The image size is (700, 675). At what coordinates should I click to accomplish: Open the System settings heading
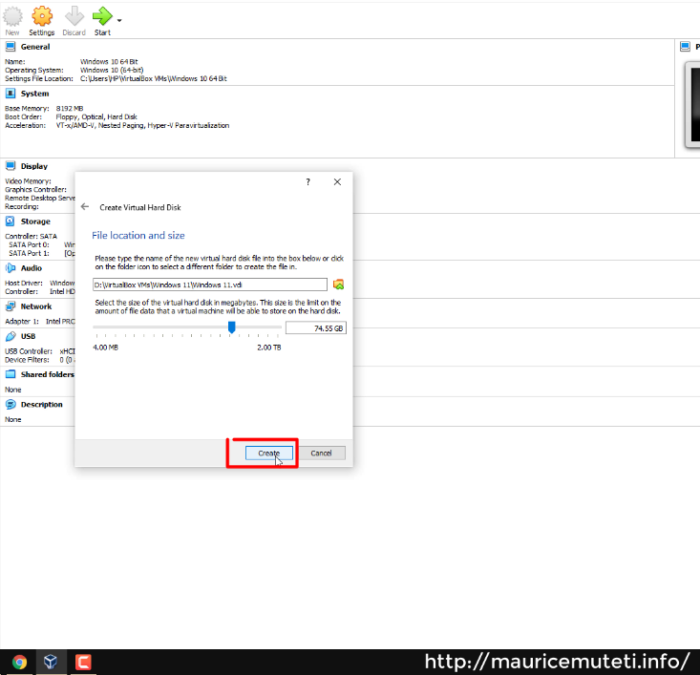(x=35, y=93)
